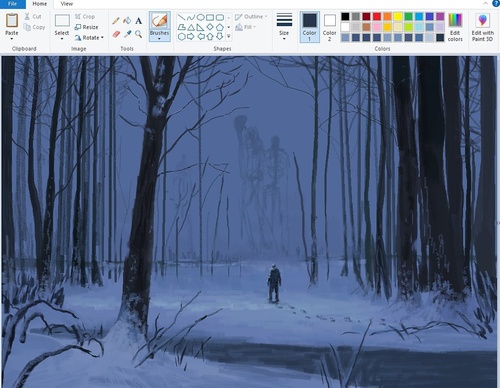
Task: Click the Crop button
Action: pyautogui.click(x=85, y=16)
